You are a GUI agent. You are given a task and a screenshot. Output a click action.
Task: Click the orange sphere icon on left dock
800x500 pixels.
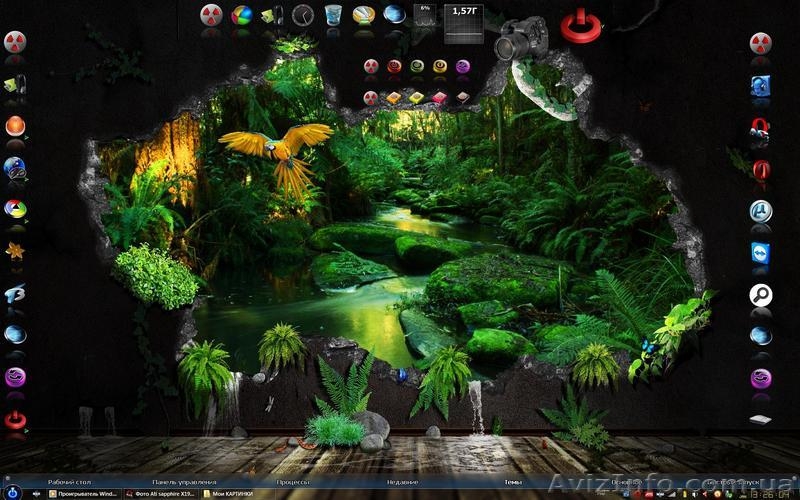(x=15, y=126)
